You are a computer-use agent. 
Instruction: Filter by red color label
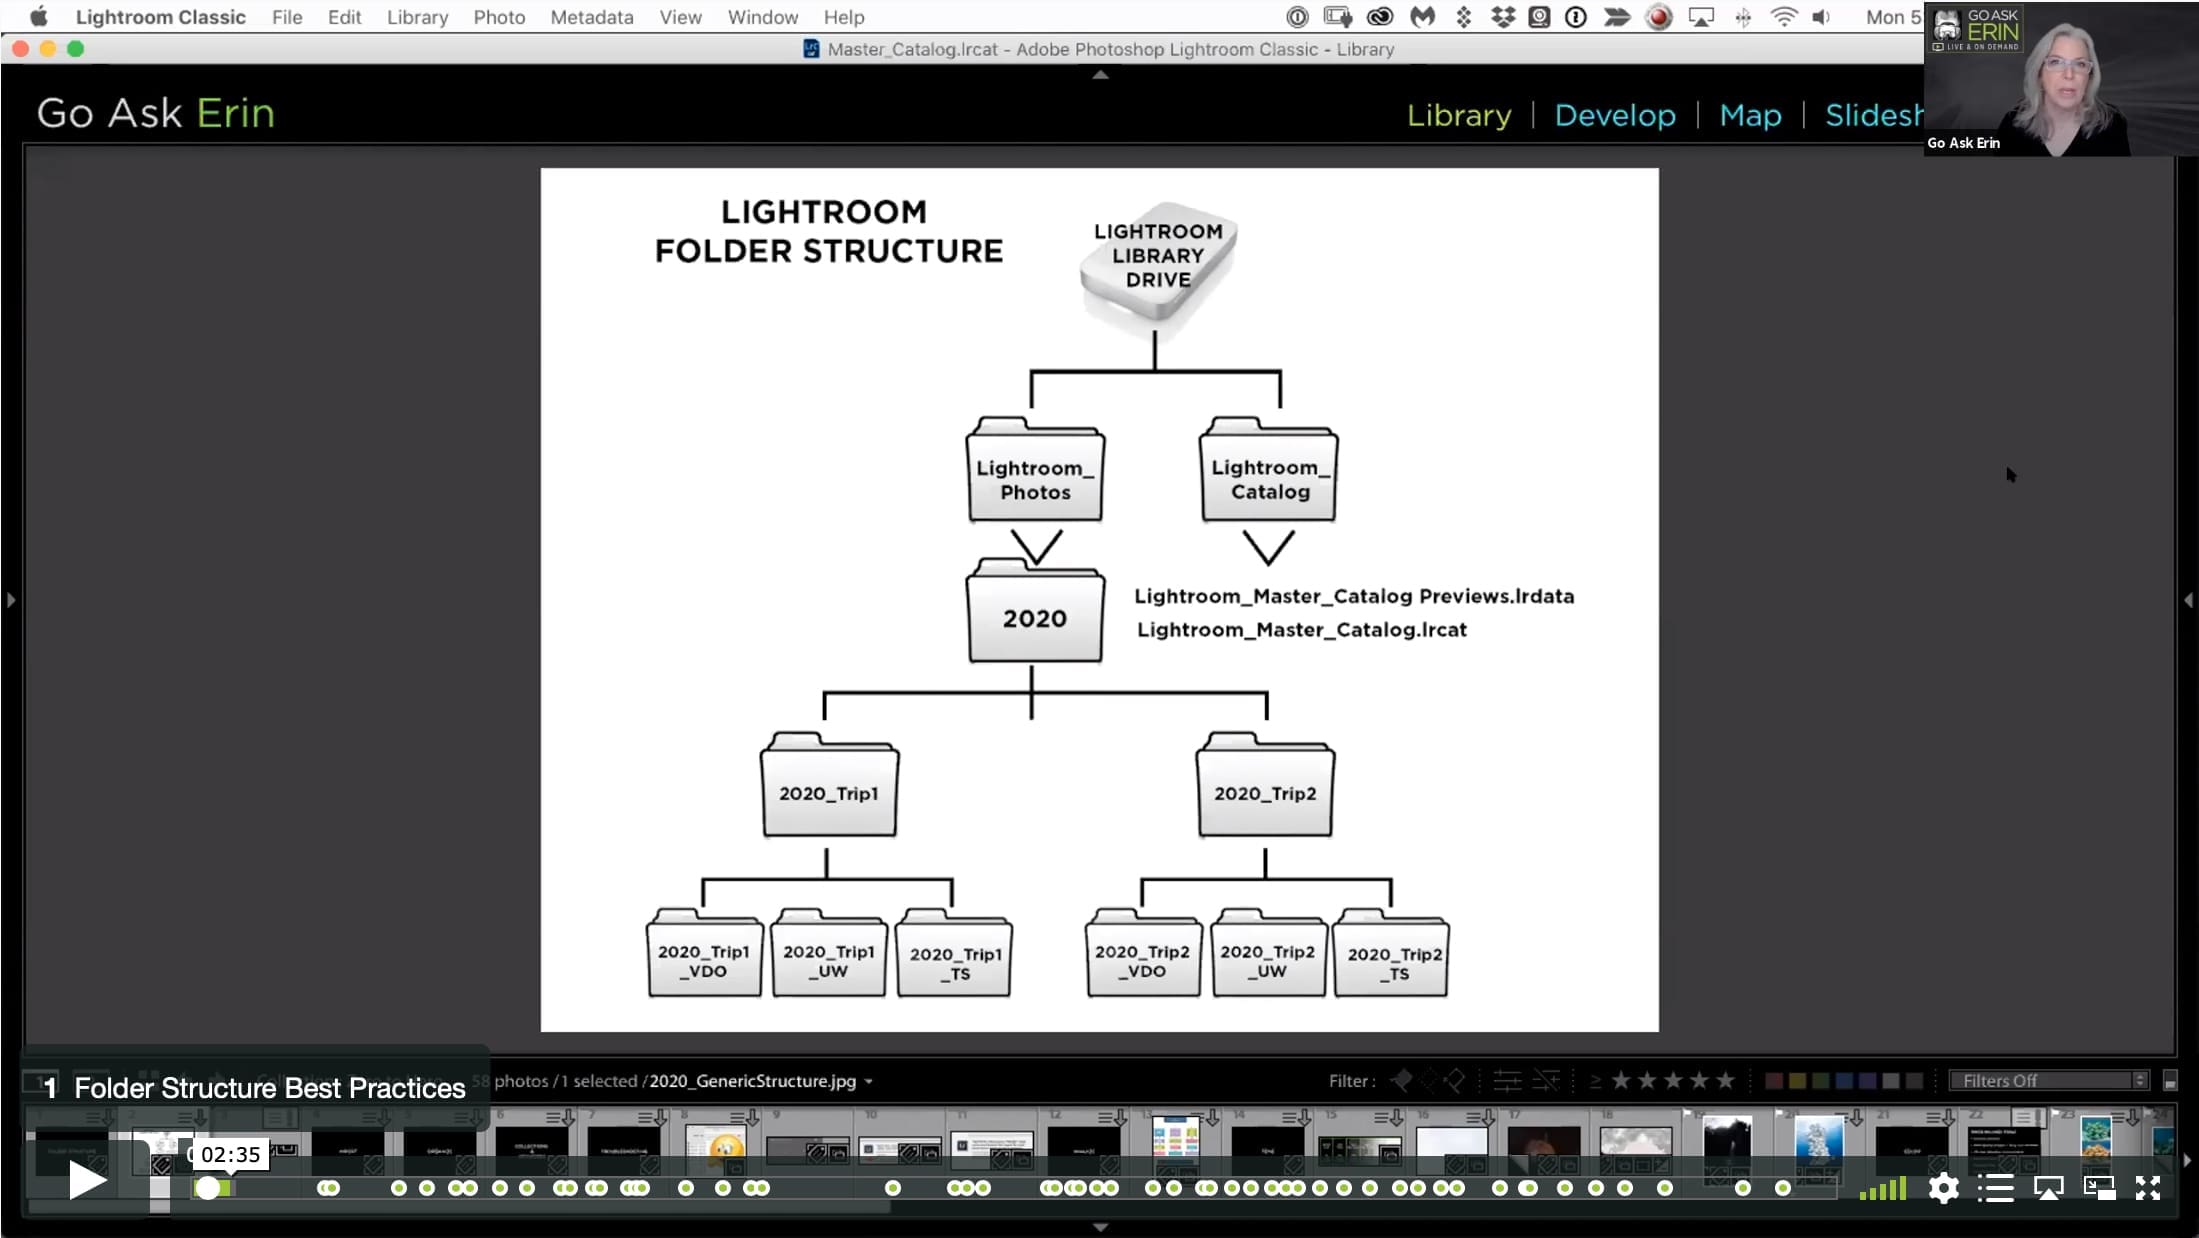point(1774,1081)
